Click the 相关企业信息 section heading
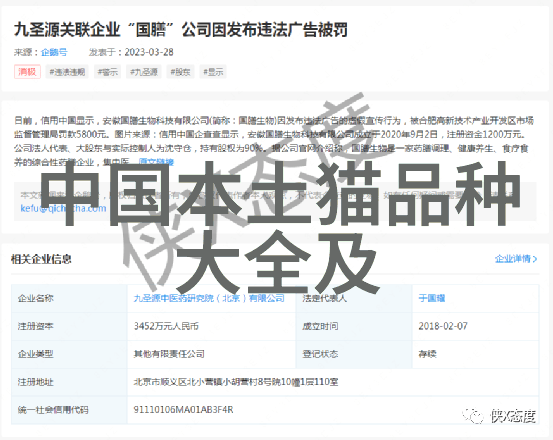Image resolution: width=553 pixels, height=440 pixels. (41, 259)
